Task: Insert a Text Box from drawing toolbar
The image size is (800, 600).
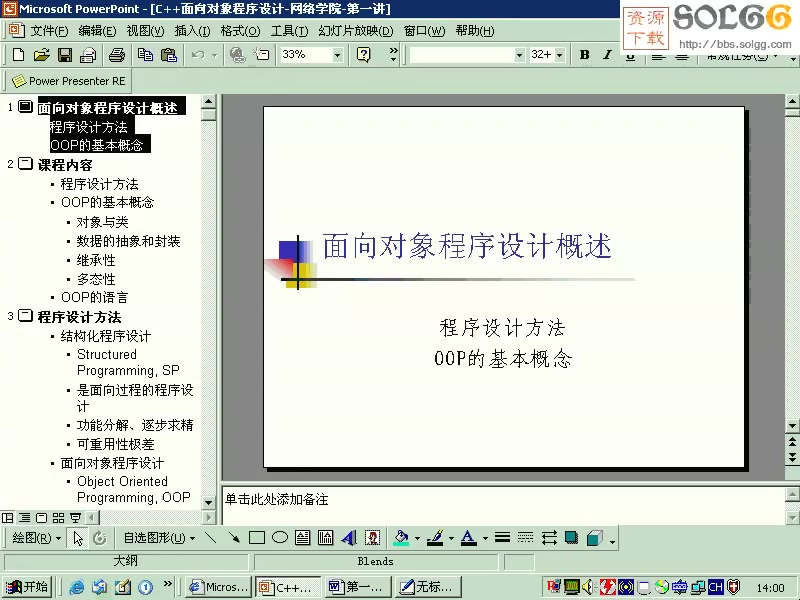Action: (x=303, y=538)
